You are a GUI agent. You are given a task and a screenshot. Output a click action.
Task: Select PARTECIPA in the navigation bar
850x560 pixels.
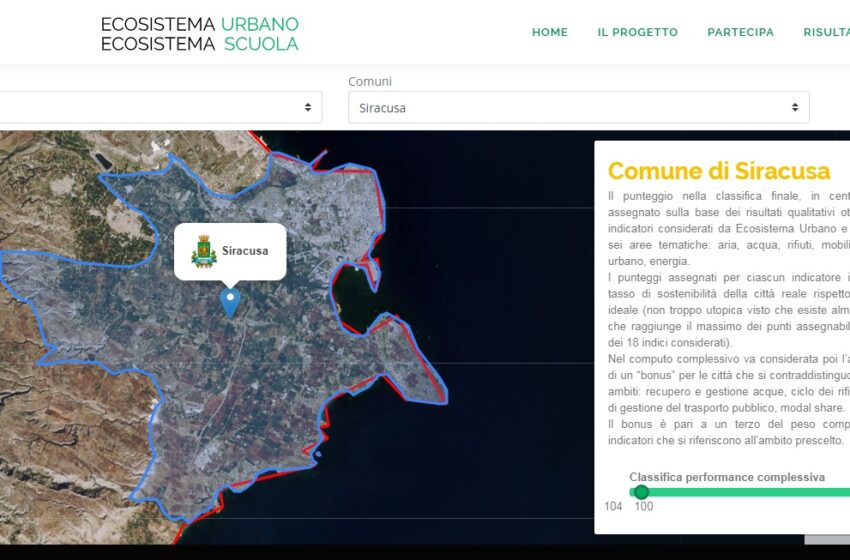pyautogui.click(x=740, y=32)
